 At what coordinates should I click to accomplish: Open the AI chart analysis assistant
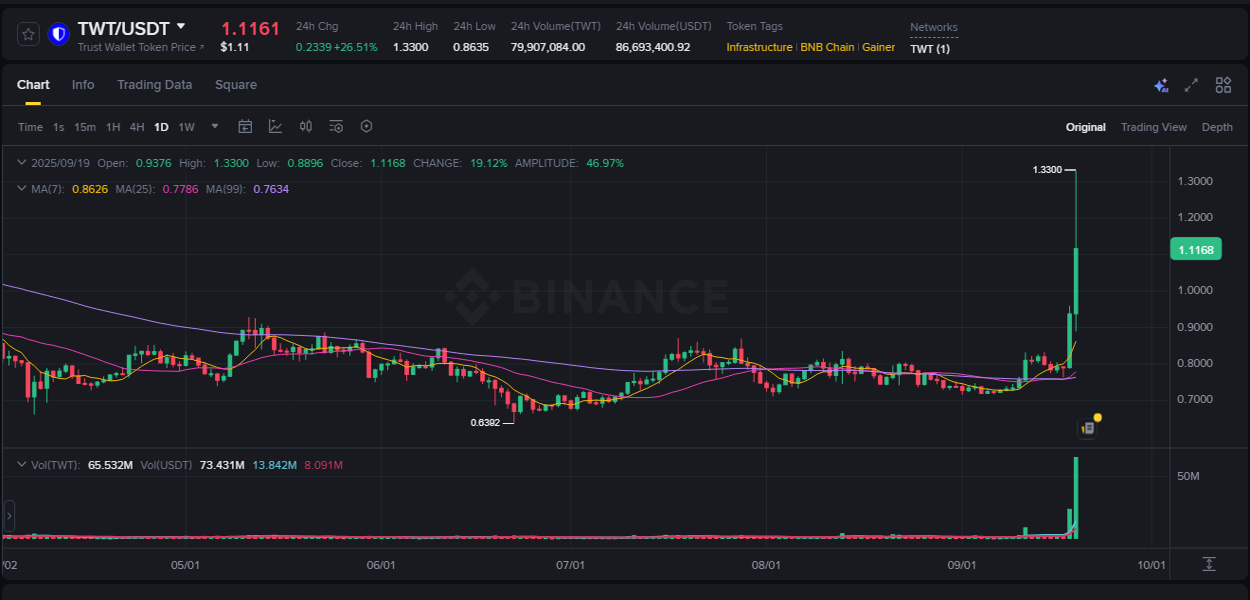1161,86
